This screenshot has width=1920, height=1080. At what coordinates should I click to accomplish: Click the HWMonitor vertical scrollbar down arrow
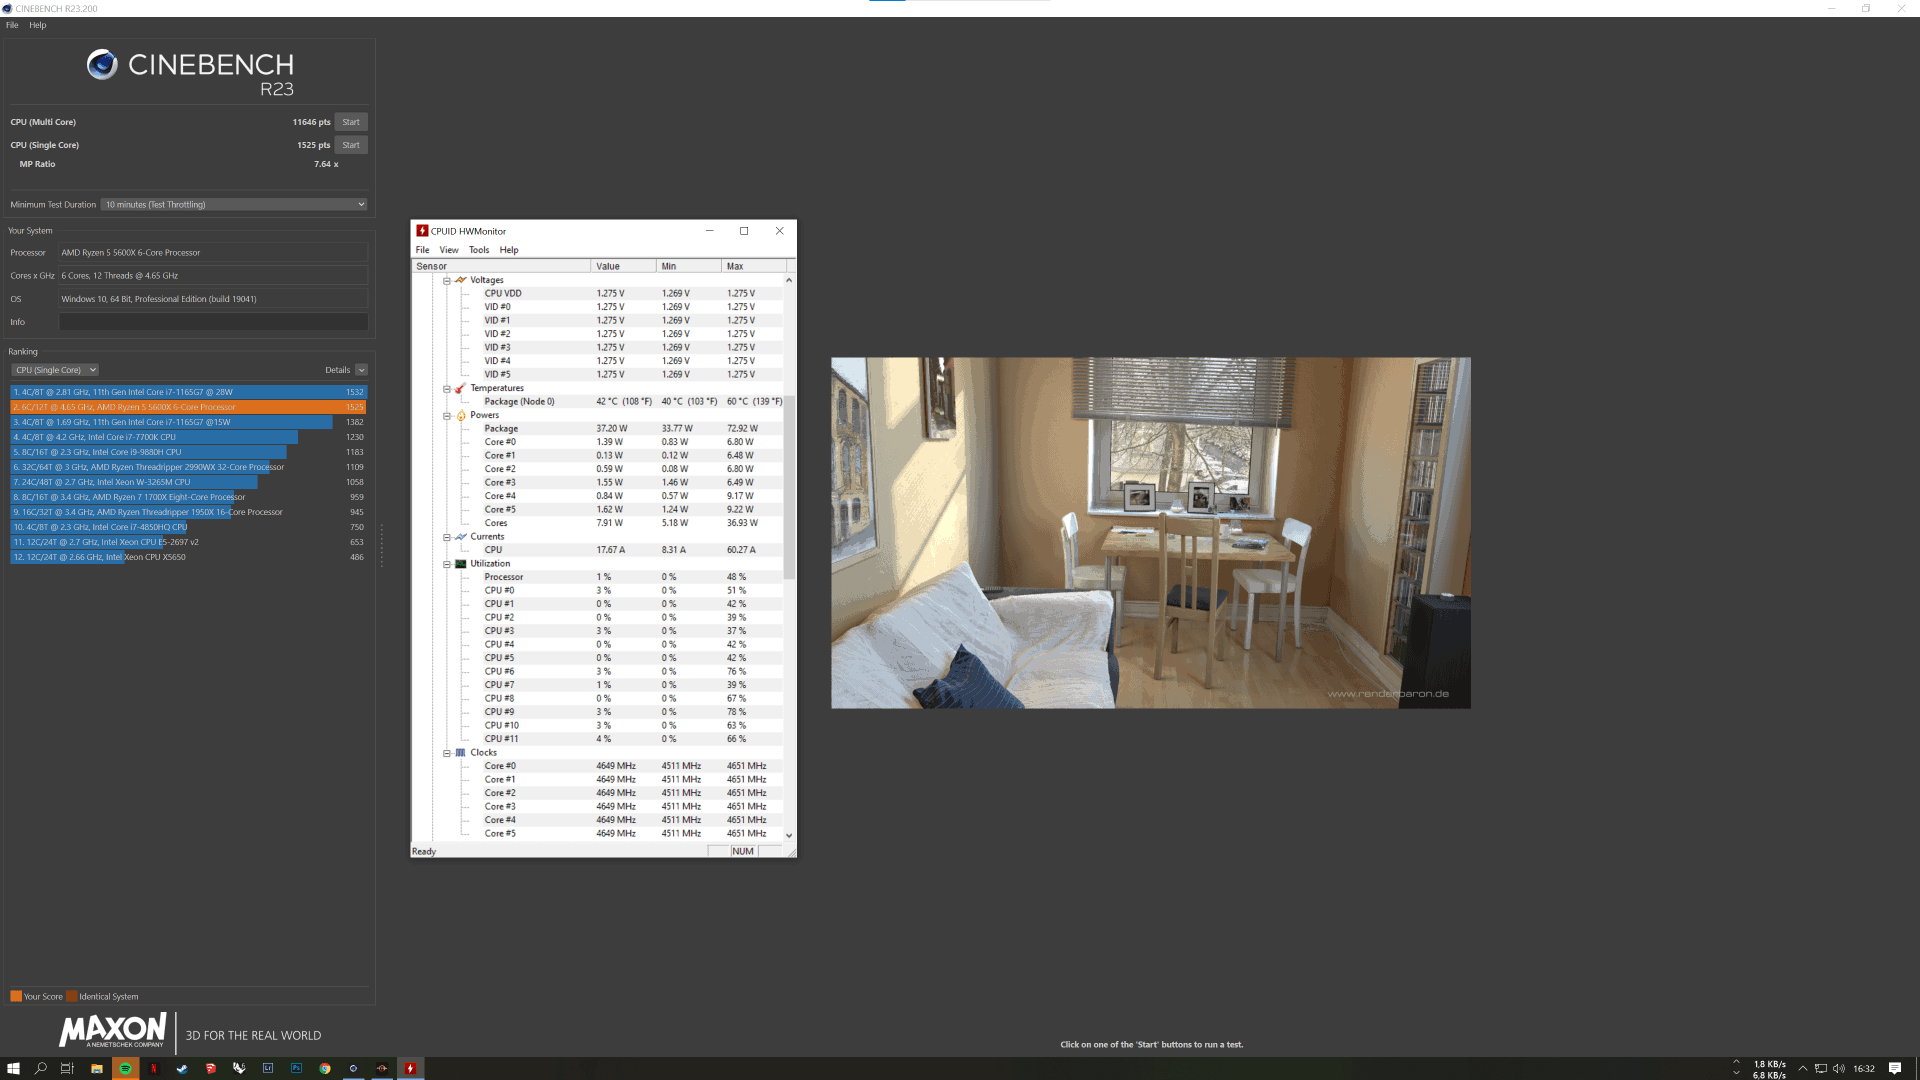point(789,836)
